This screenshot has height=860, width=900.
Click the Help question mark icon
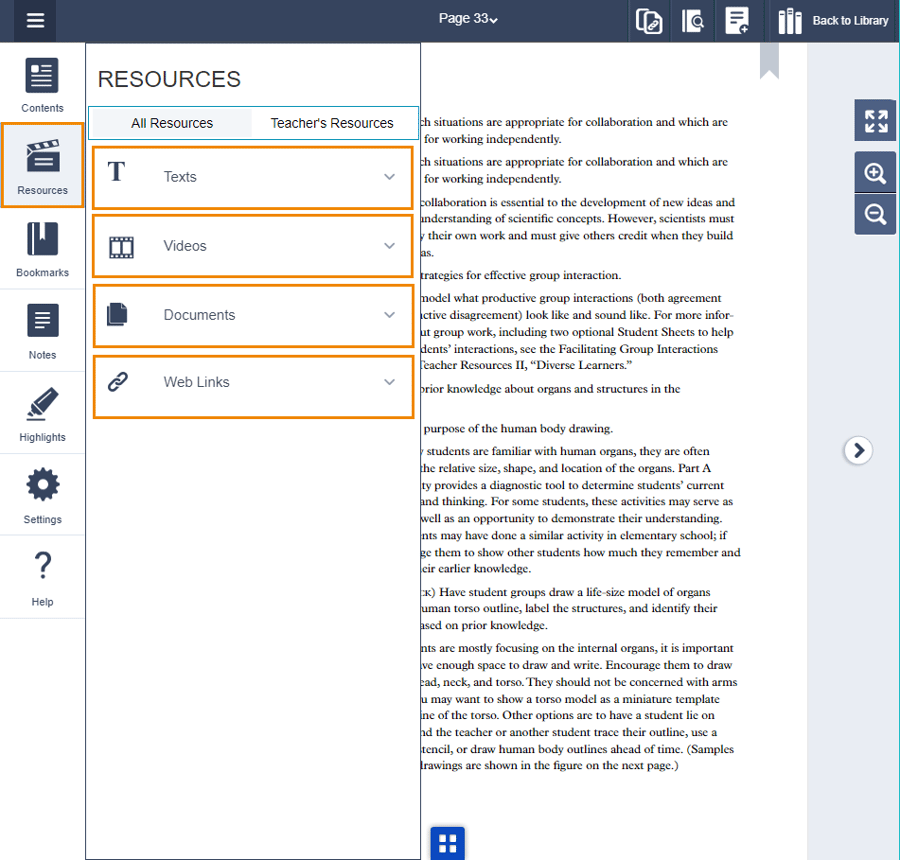click(42, 577)
